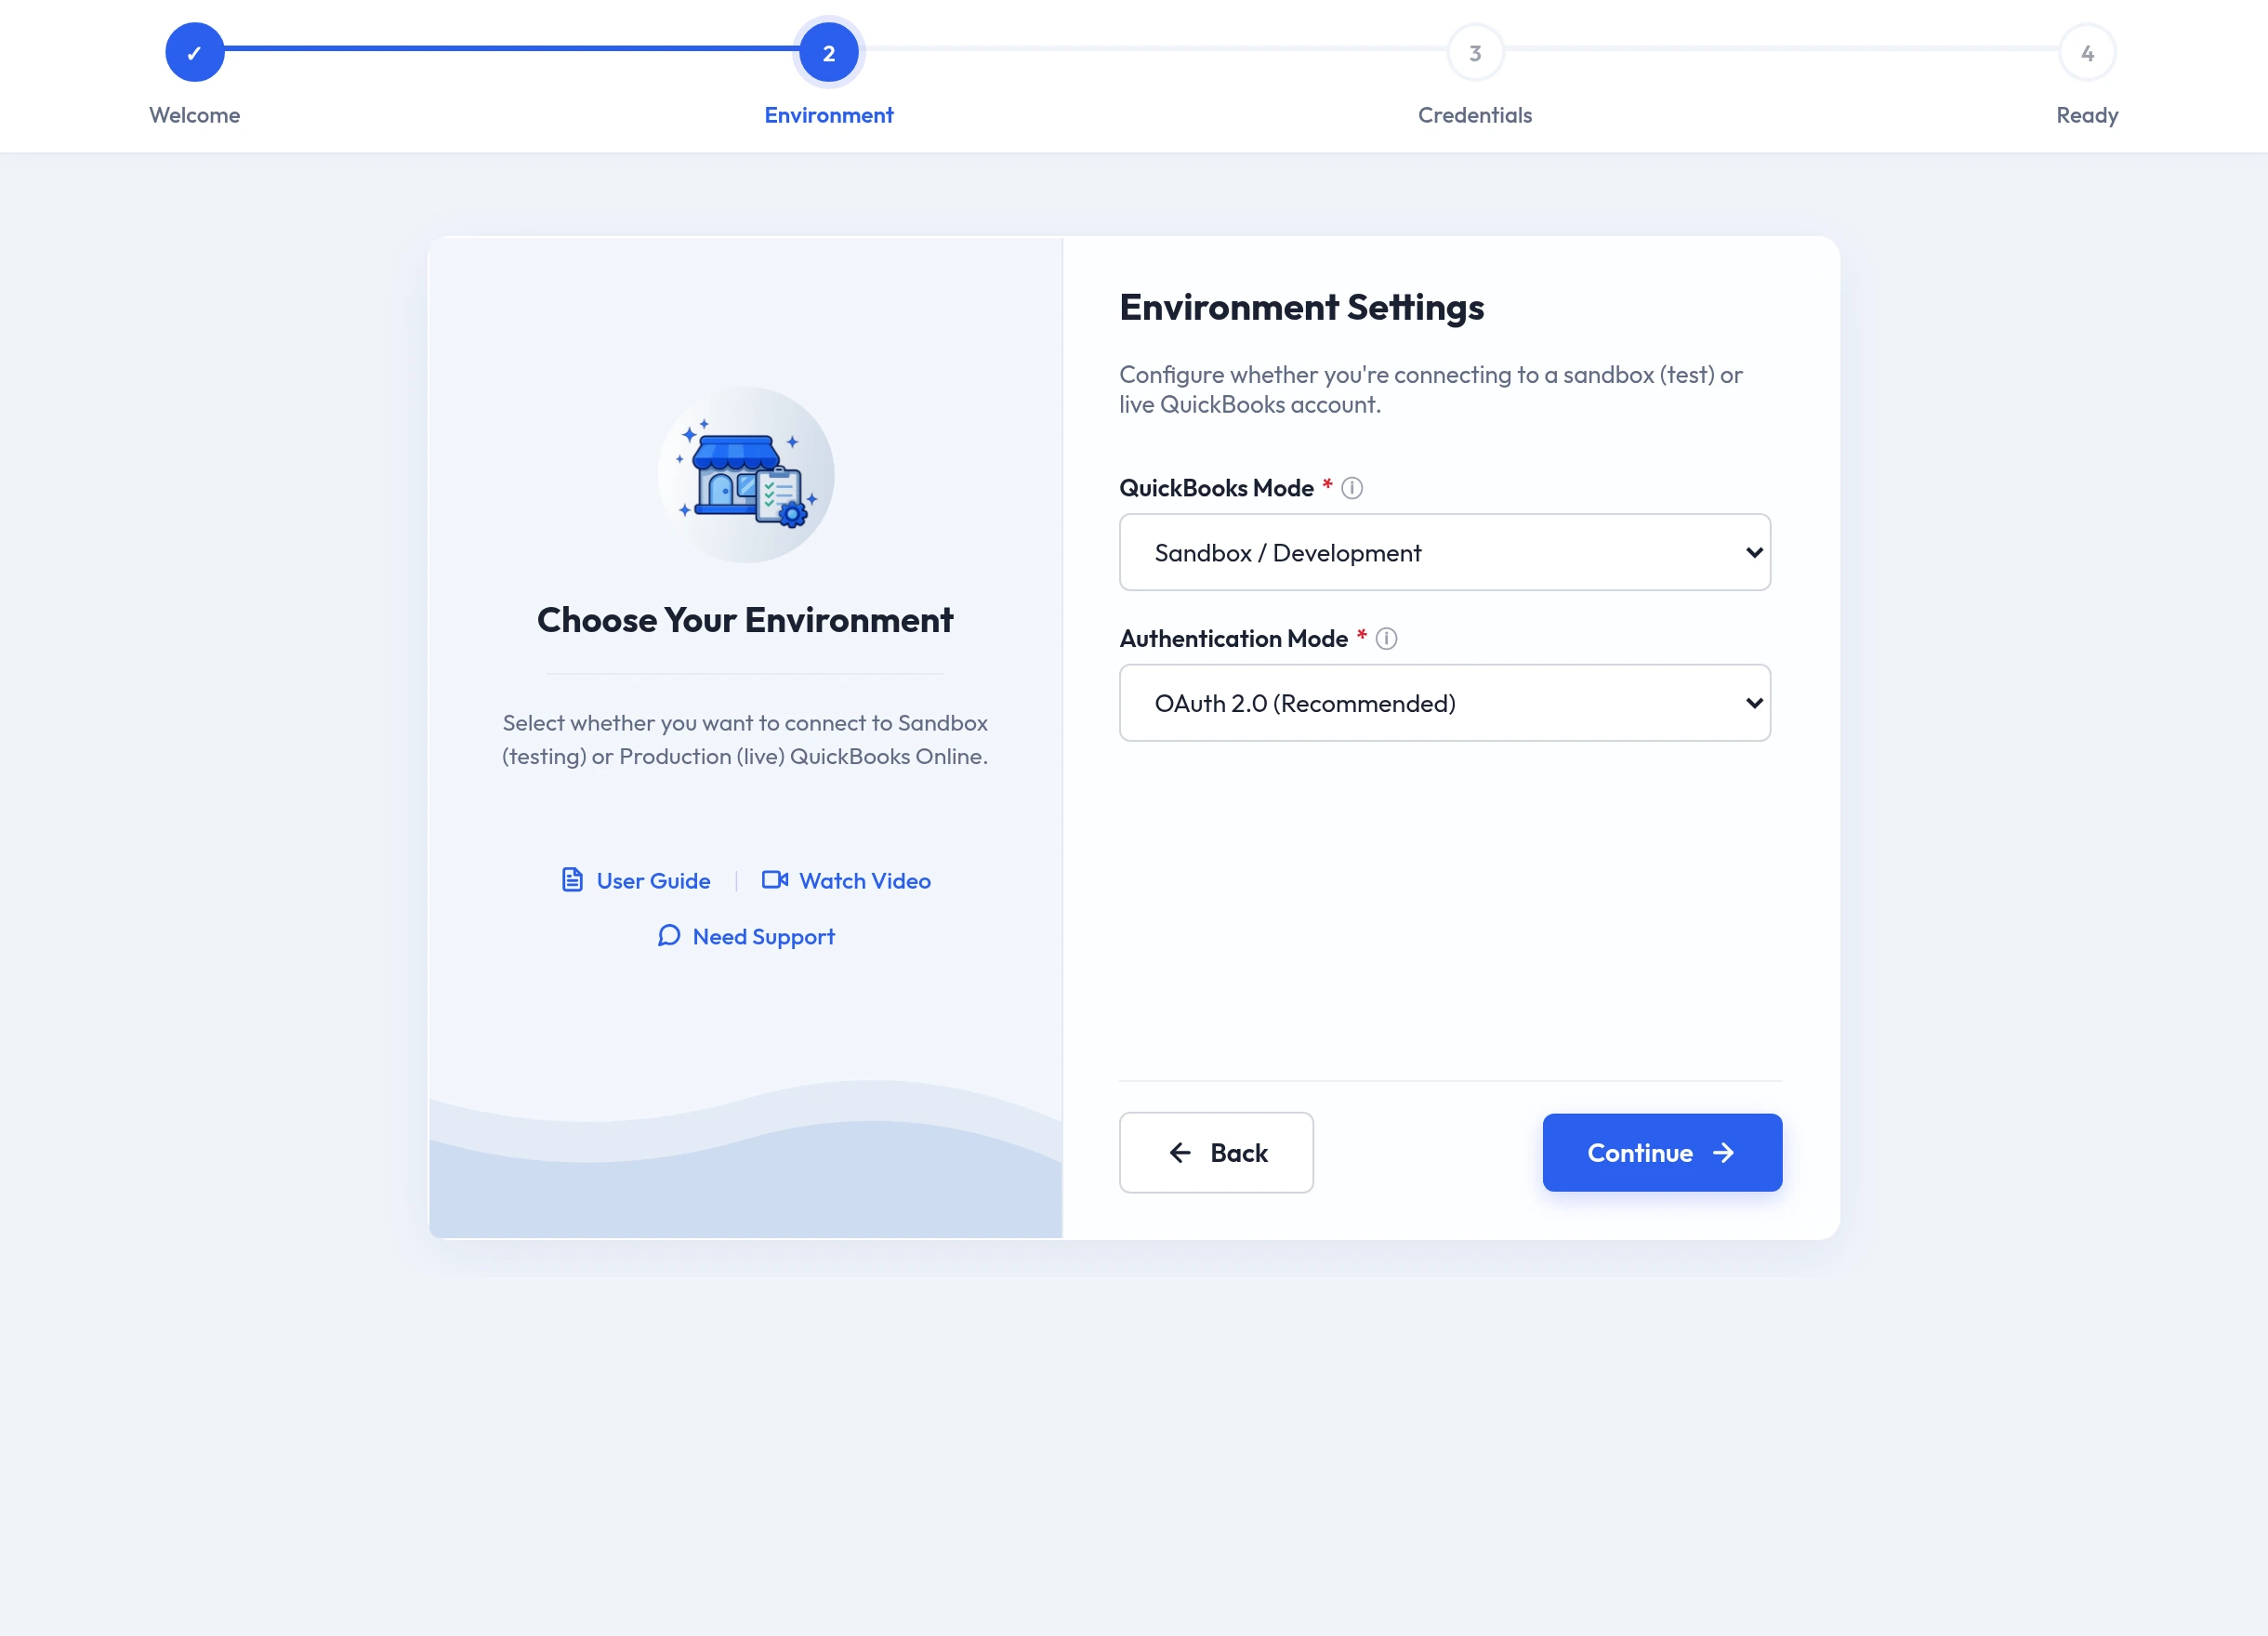
Task: Click the User Guide document icon
Action: pos(572,880)
